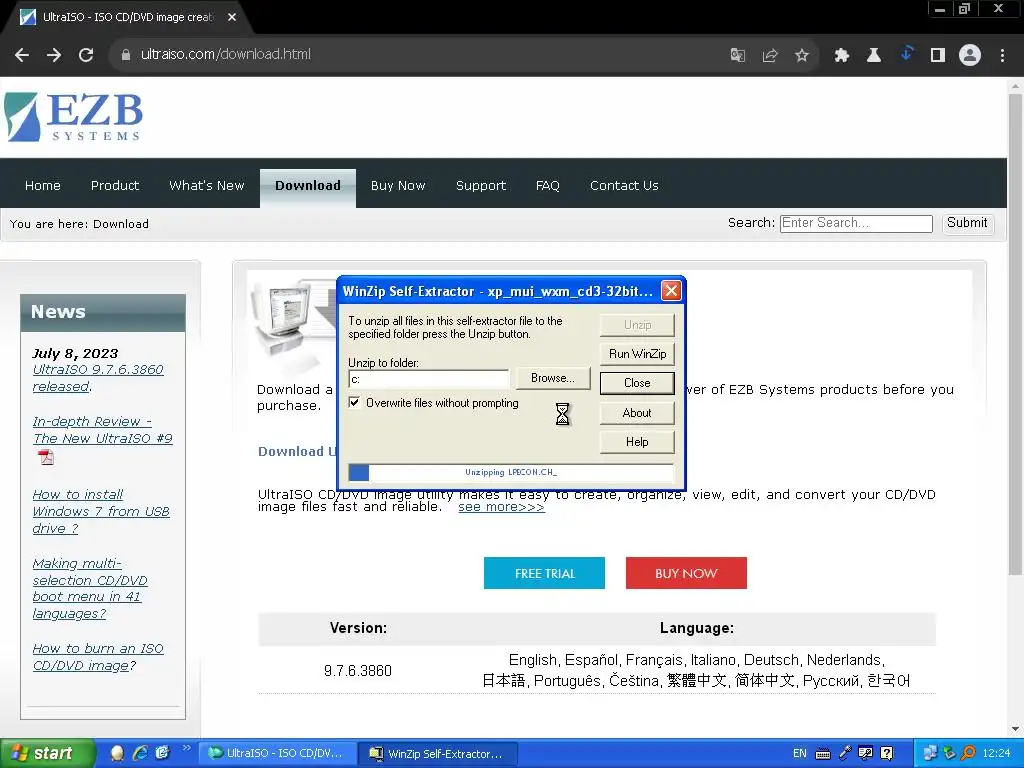Click the blue download arrow toolbar icon

click(x=906, y=54)
